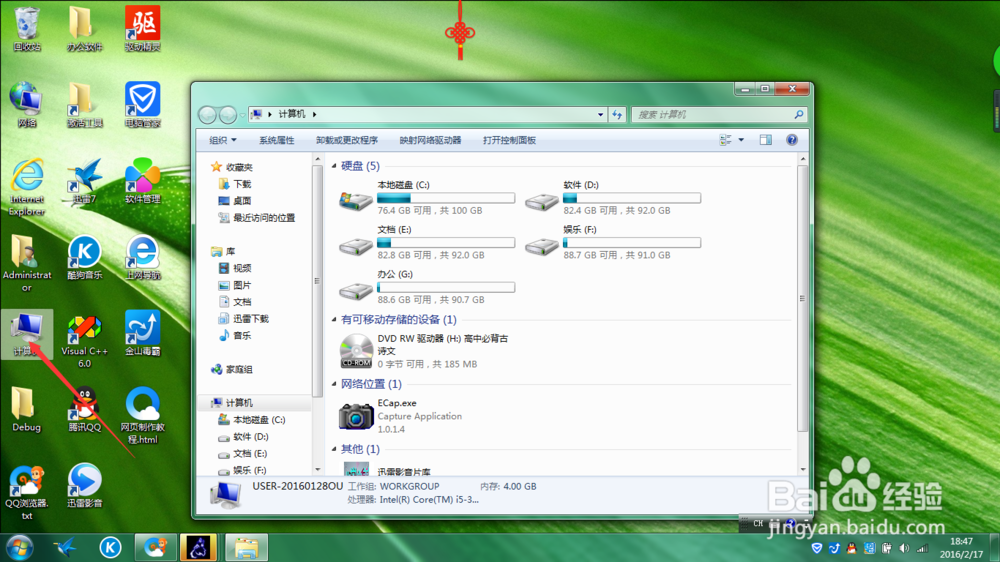
Task: Open 网页制作教程.html file icon
Action: point(142,415)
